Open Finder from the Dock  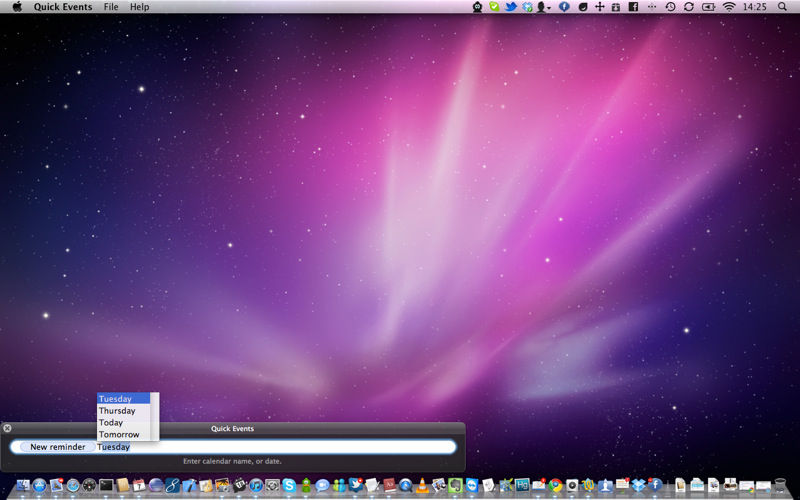23,485
